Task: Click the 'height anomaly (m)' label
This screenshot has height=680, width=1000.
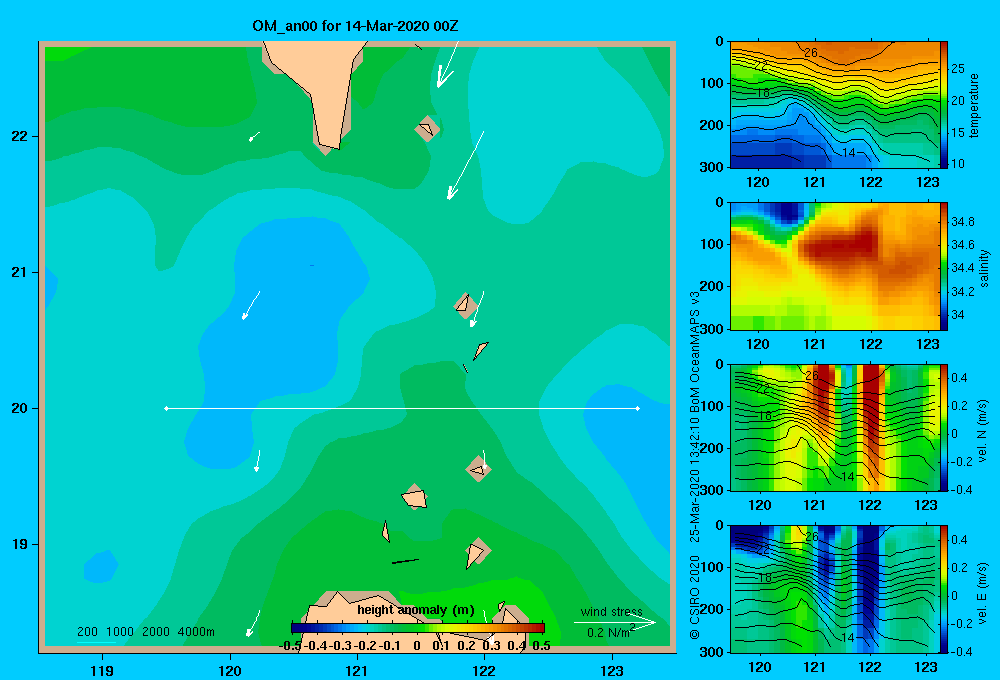Action: point(416,610)
